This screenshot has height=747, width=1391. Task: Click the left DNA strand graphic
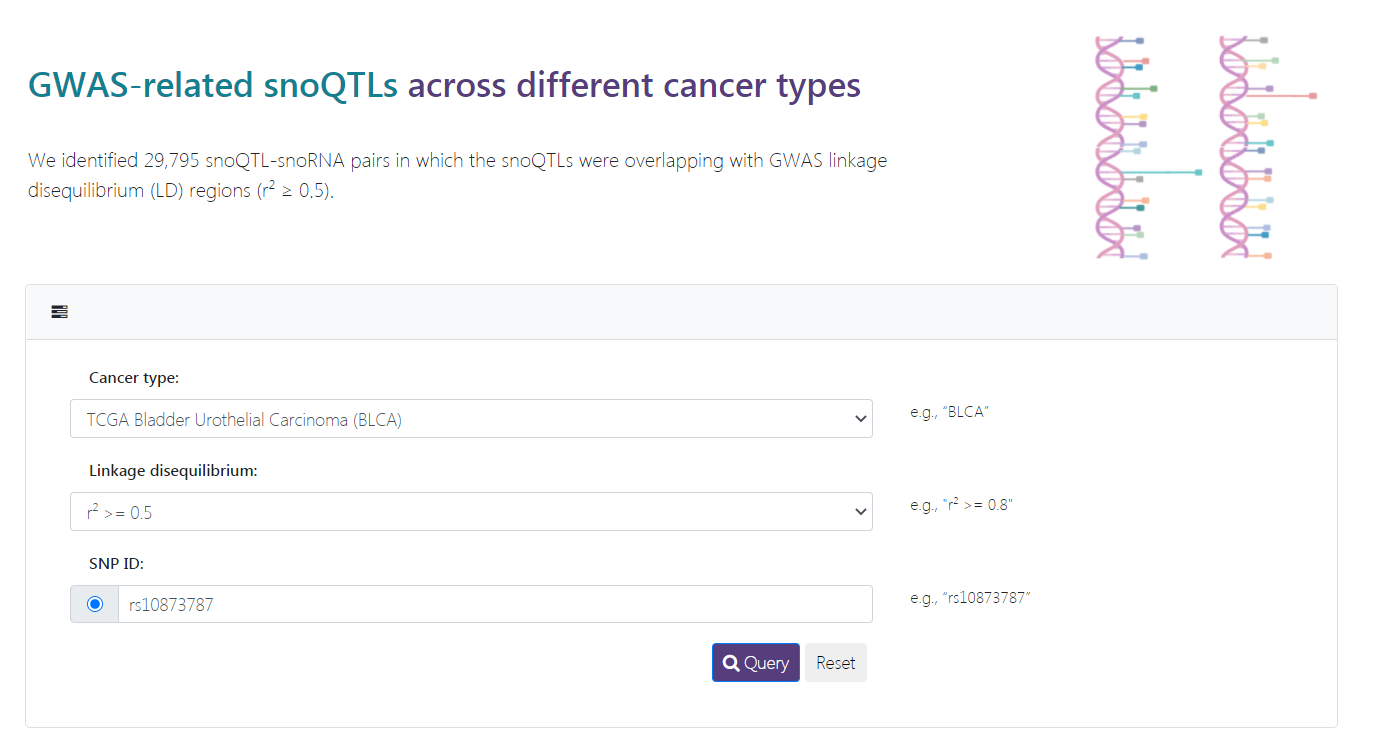coord(1125,148)
